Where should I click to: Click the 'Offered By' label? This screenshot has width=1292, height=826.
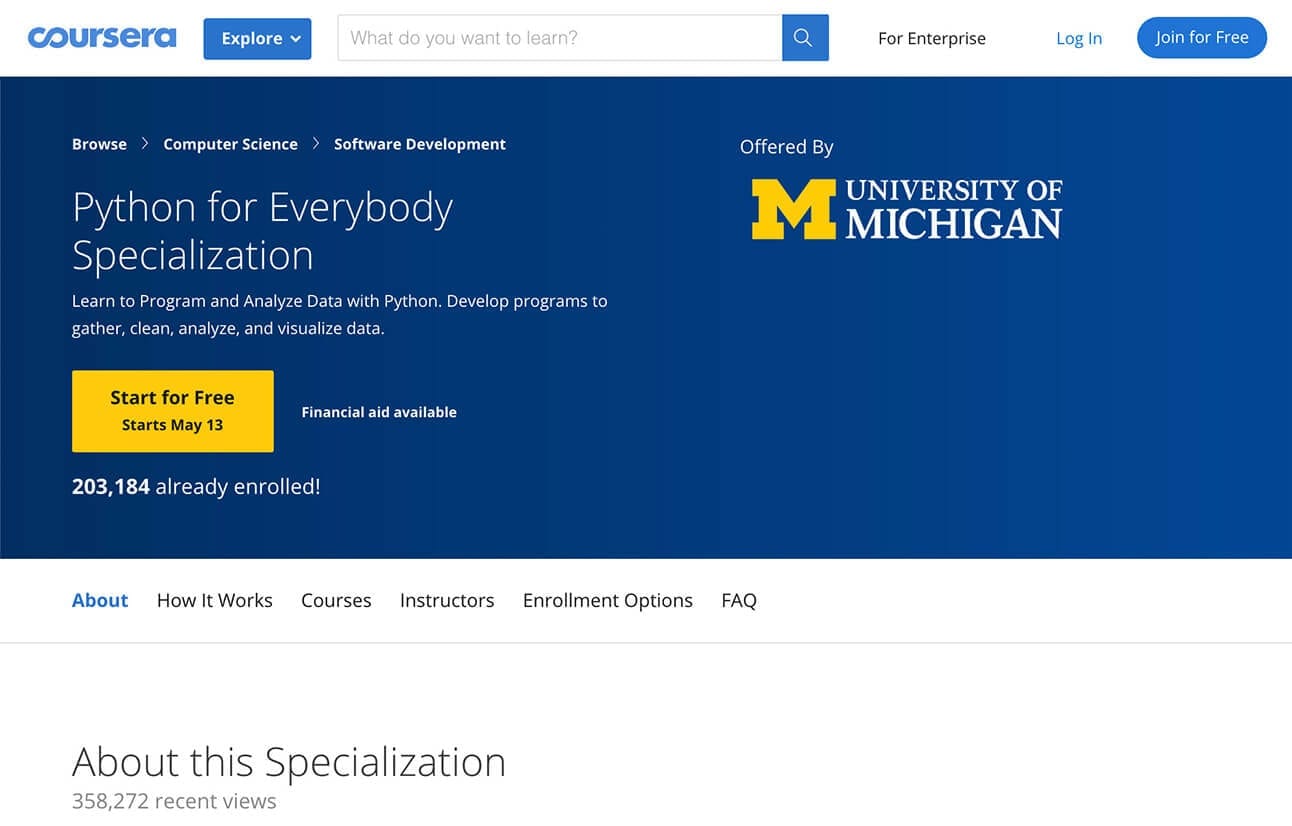(786, 147)
